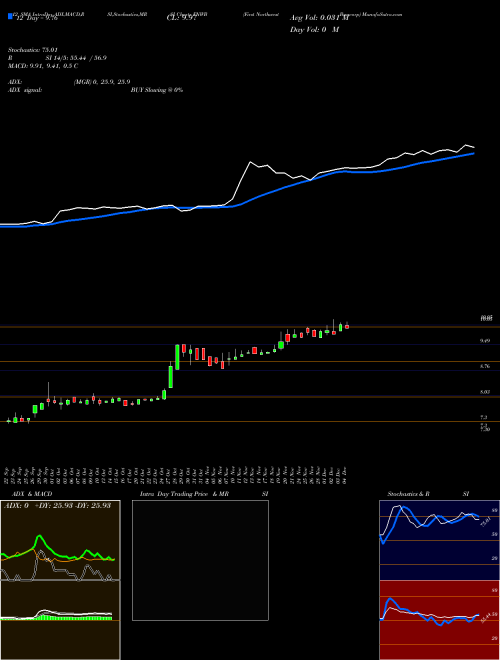The height and width of the screenshot is (660, 500).
Task: Open the blue Stochastics chart panel
Action: click(x=439, y=540)
